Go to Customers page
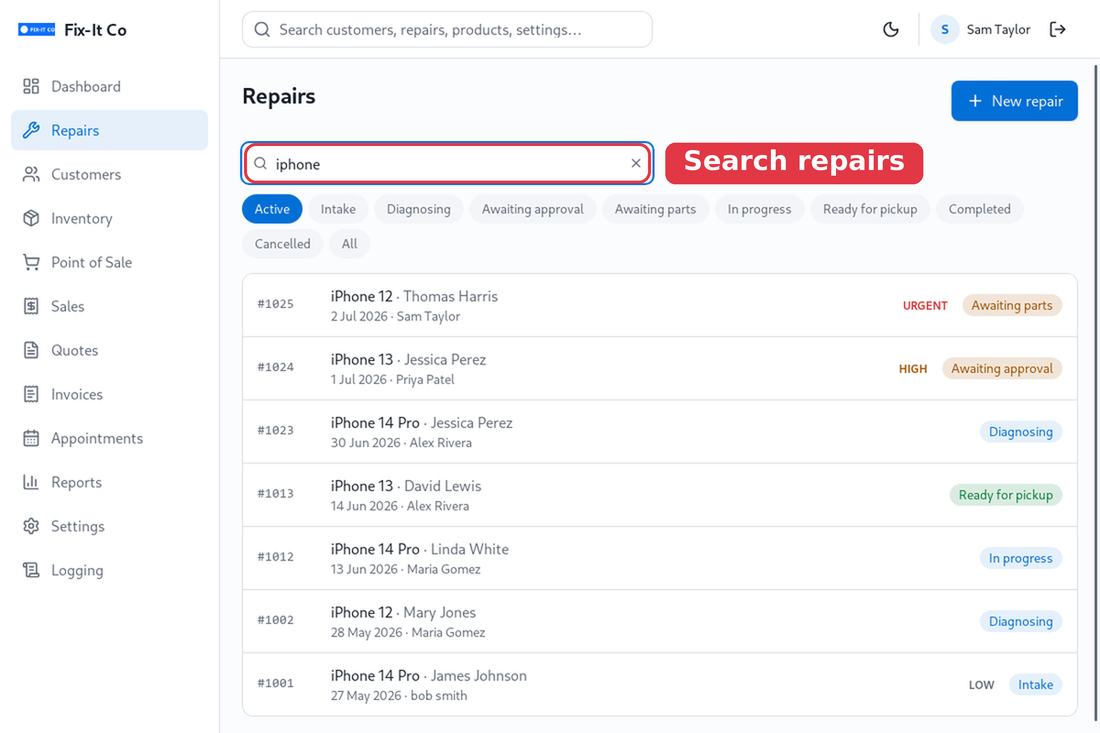This screenshot has width=1100, height=733. tap(109, 175)
